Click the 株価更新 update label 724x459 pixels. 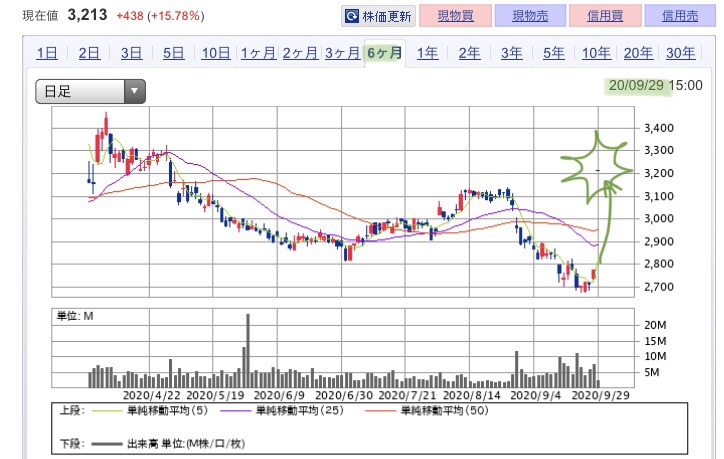coord(386,17)
